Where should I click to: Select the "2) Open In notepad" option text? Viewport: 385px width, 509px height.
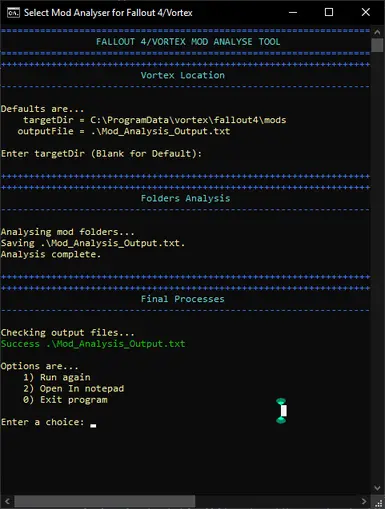(73, 389)
